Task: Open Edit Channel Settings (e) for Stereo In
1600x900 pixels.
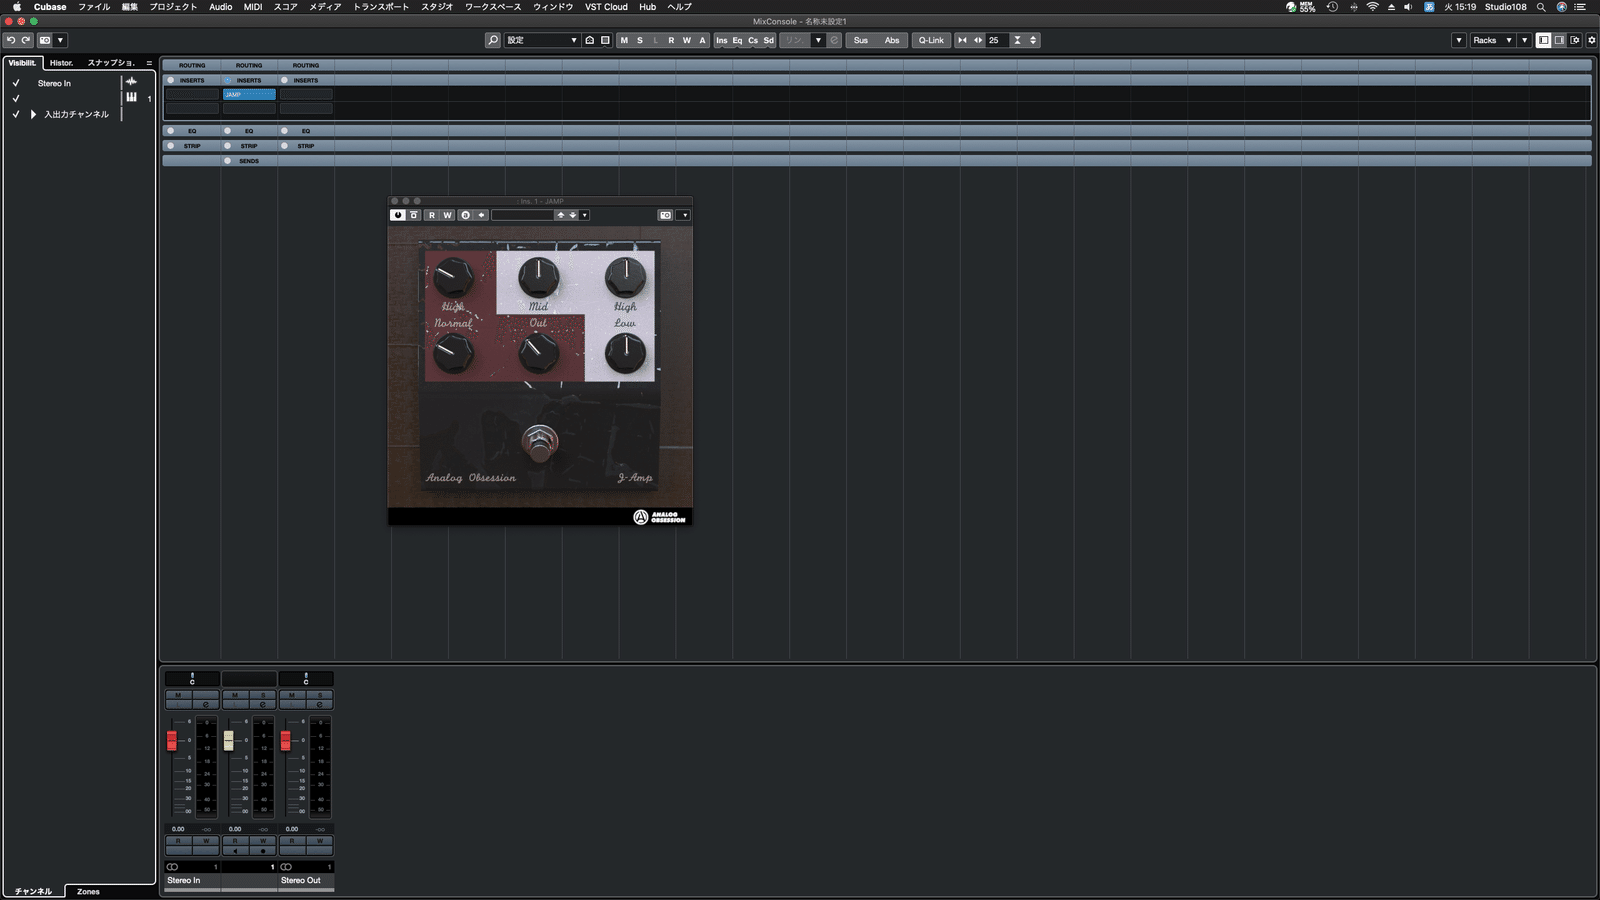Action: pos(206,704)
